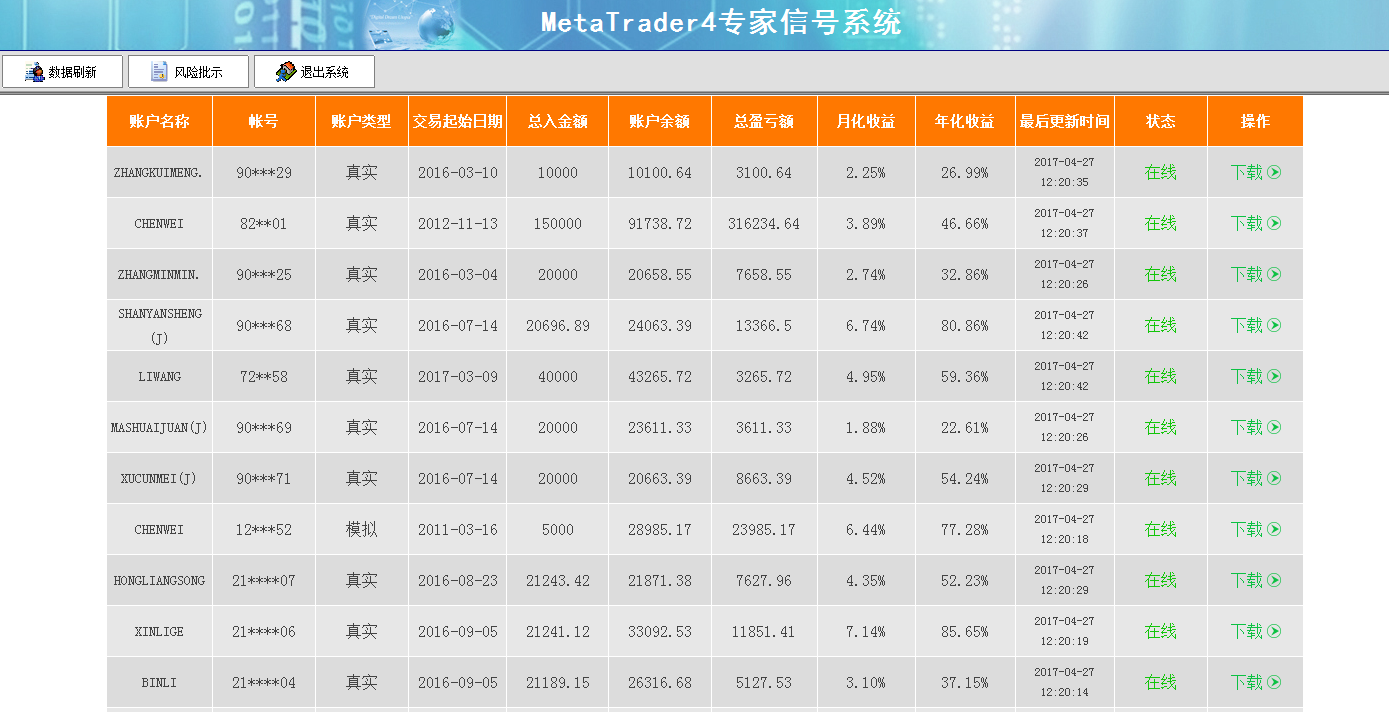Click 下载 link for BINLI

coord(1247,682)
